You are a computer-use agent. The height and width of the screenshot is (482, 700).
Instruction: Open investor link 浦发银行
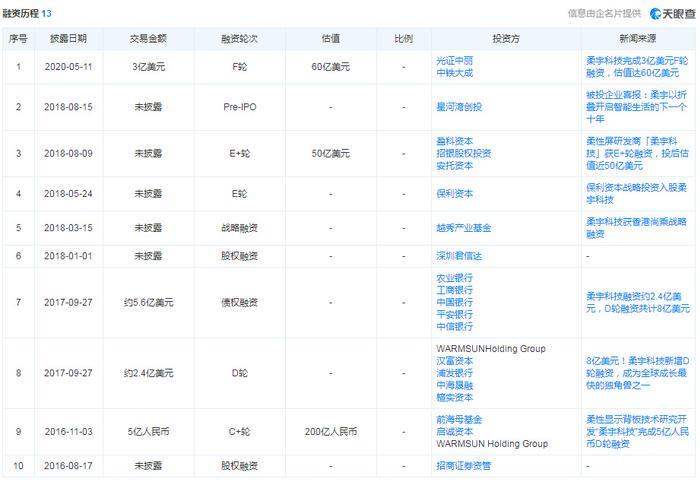pos(454,373)
